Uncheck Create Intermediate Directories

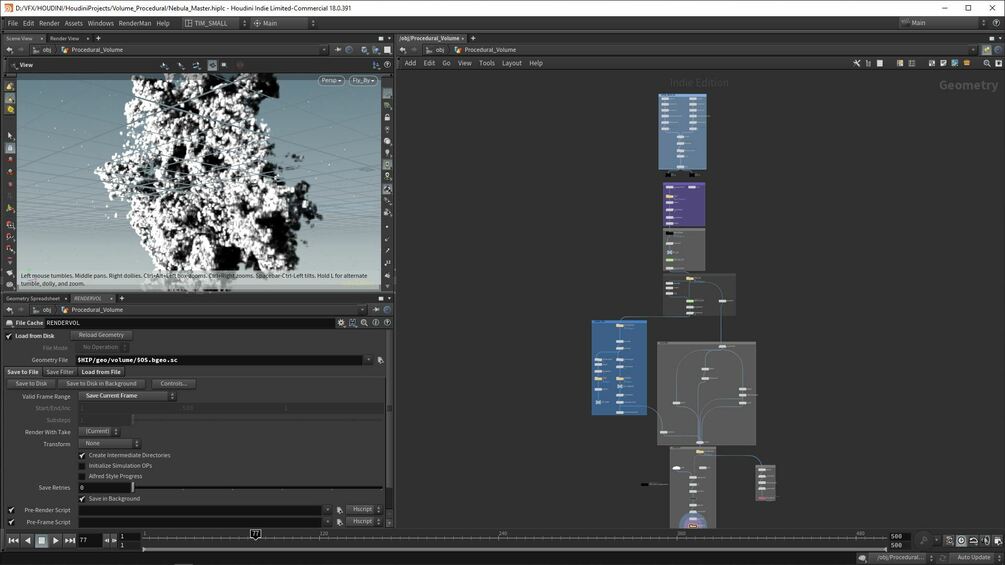coord(82,455)
